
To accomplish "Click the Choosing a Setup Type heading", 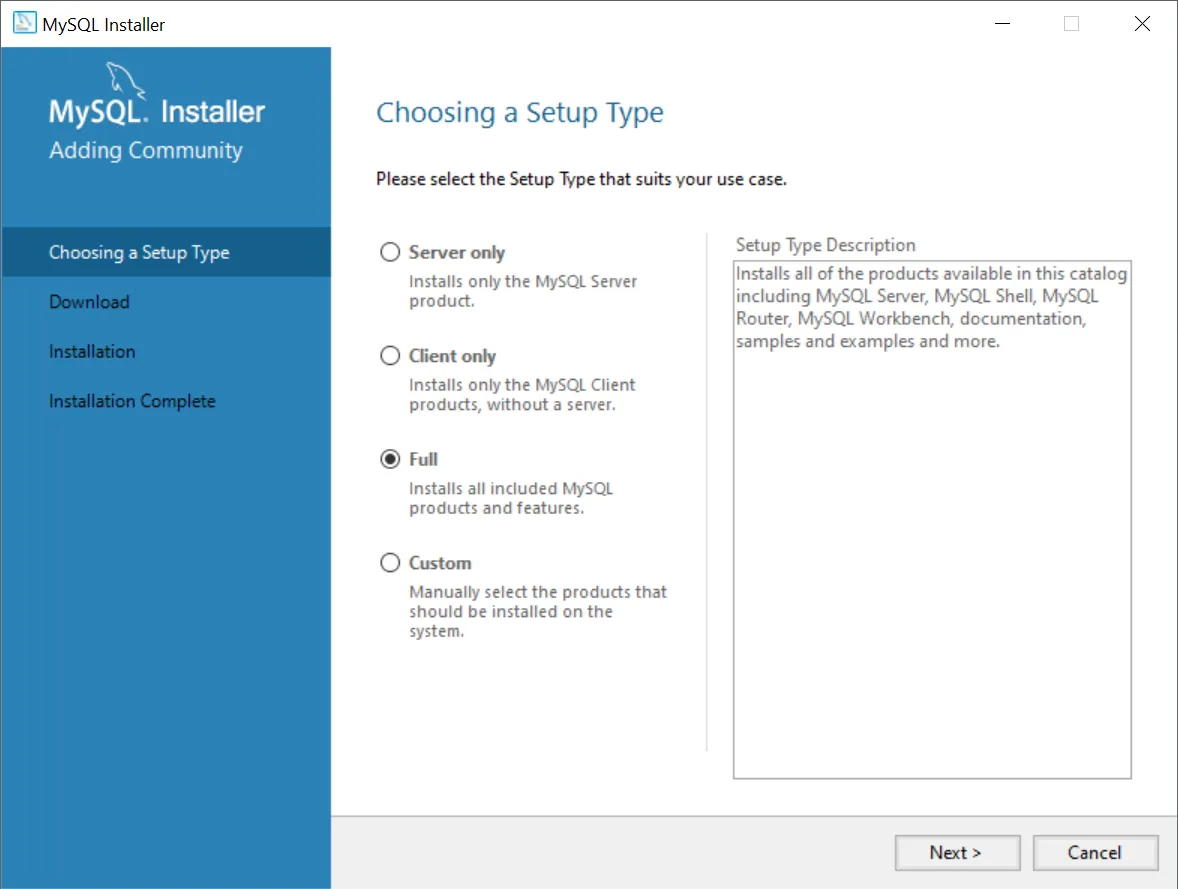I will click(x=520, y=112).
